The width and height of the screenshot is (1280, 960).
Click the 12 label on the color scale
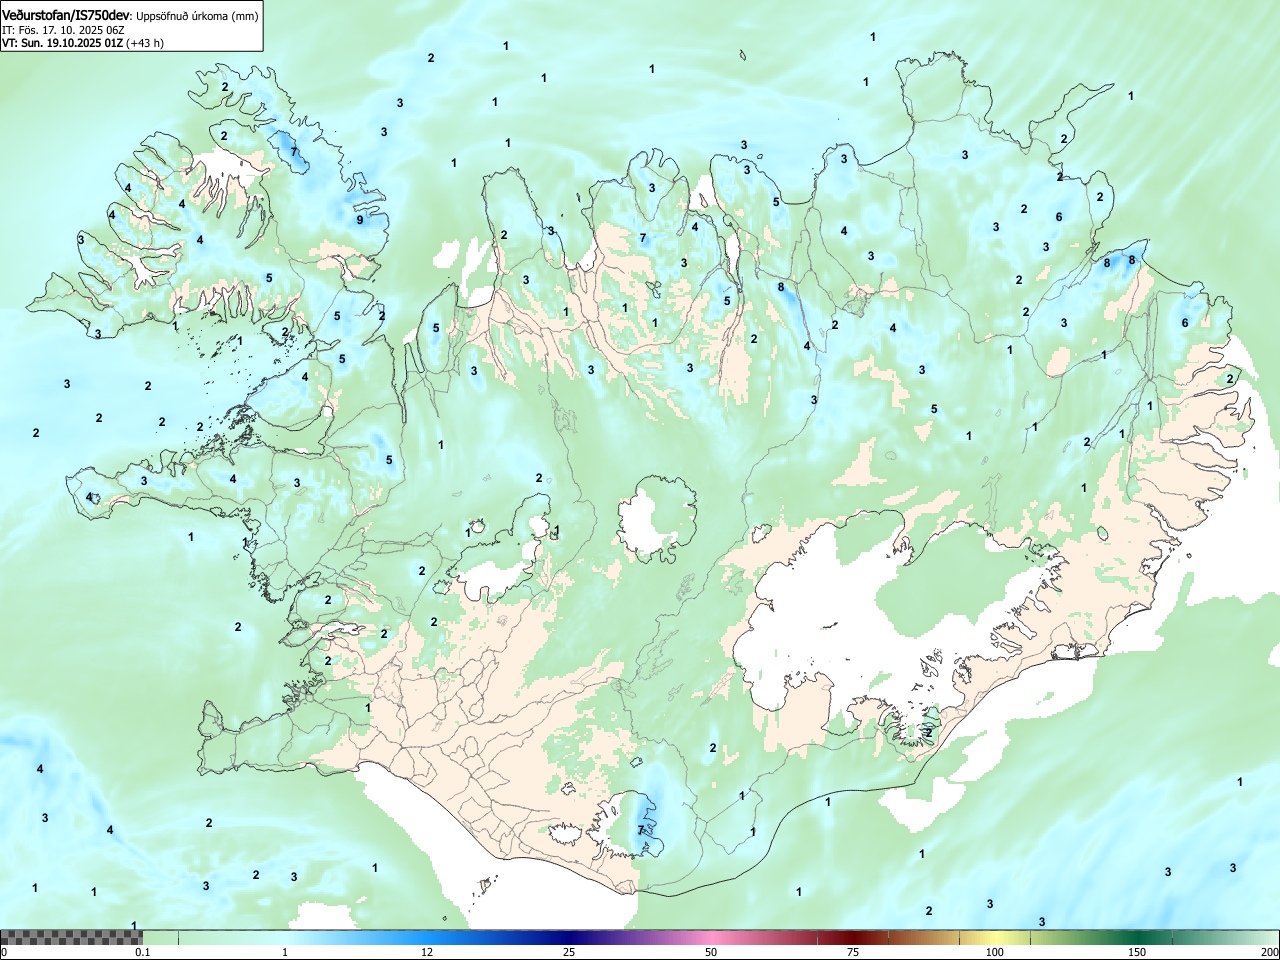pyautogui.click(x=427, y=952)
